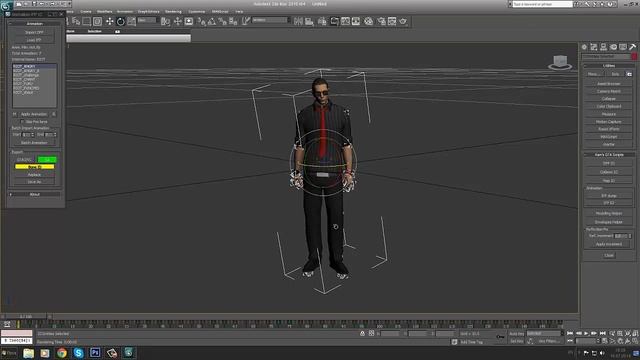Open Select by Name tool
Screen dimensions: 640x360
(76, 21)
